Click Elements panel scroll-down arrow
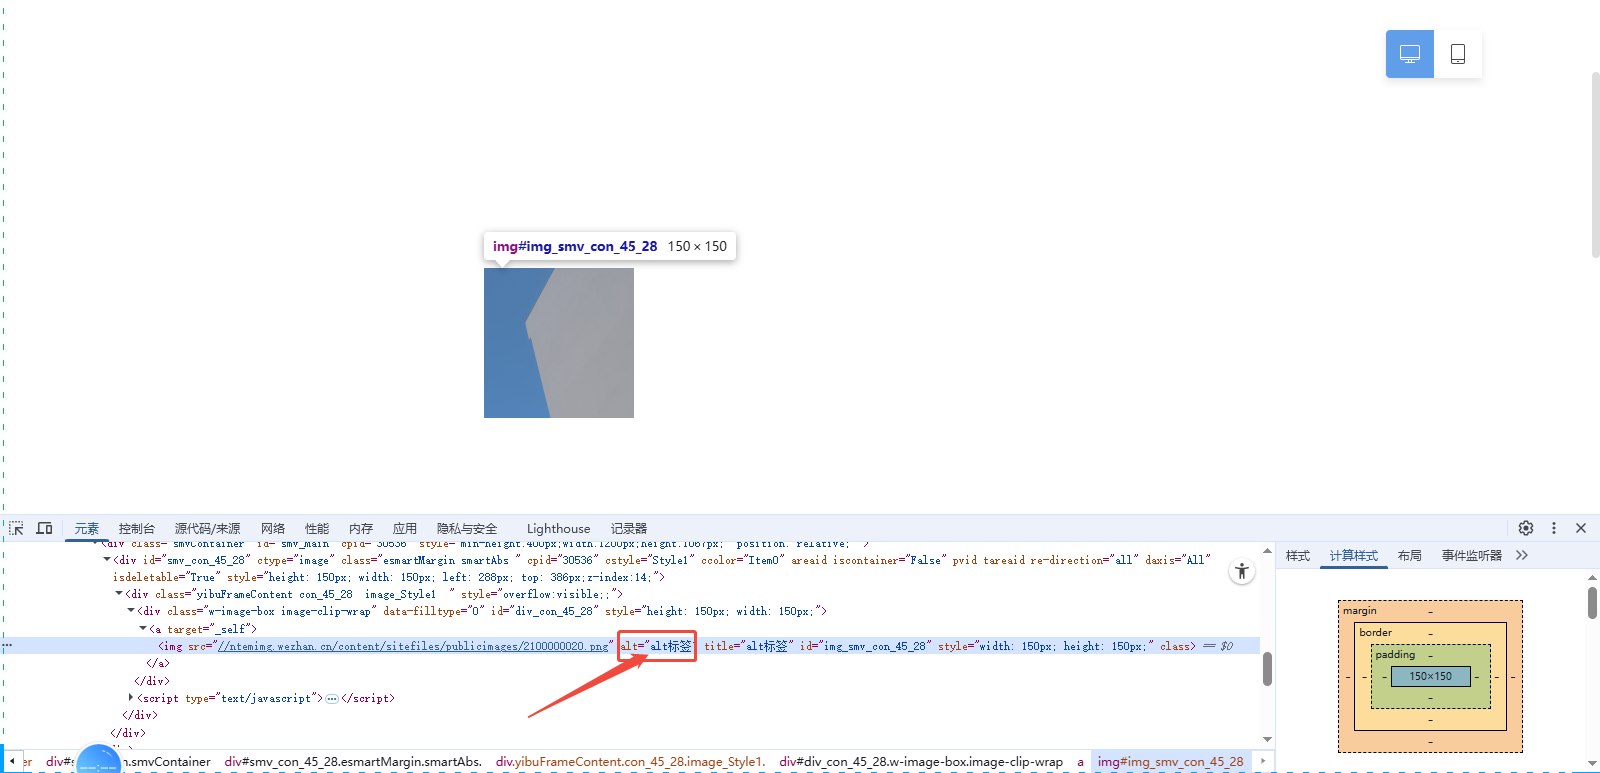 click(1267, 739)
